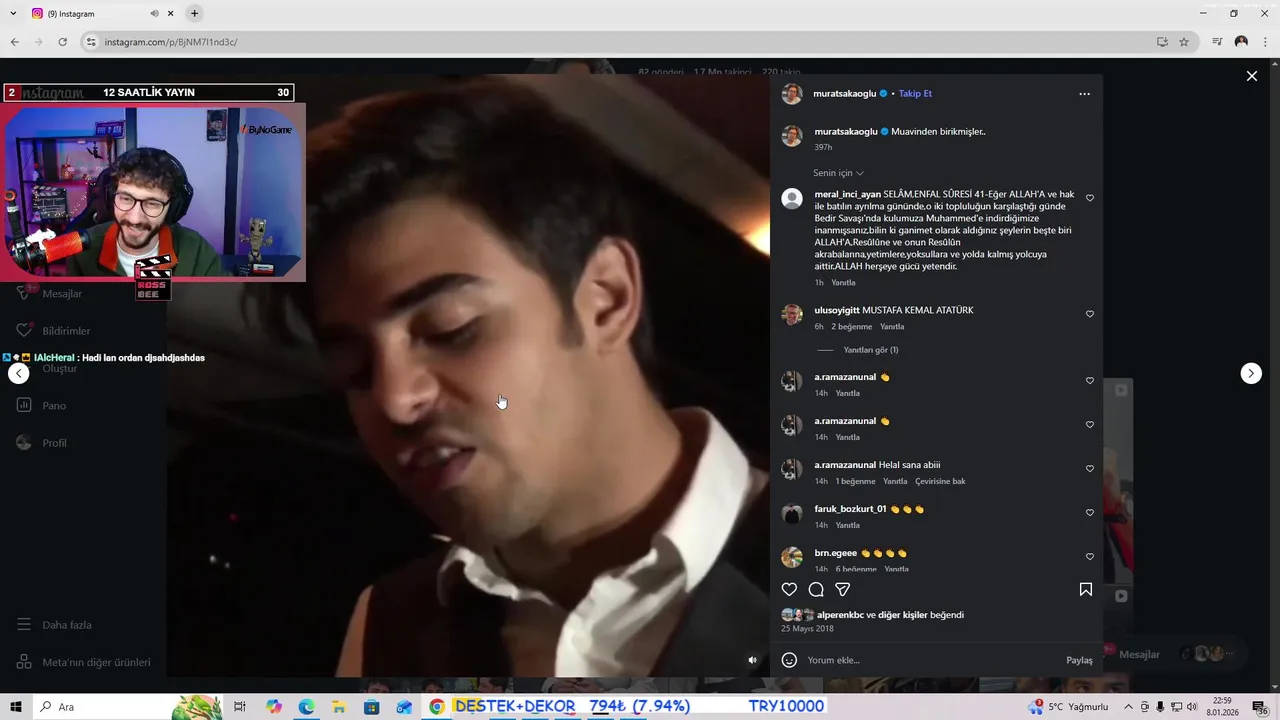Reload the page in Chrome
Viewport: 1280px width, 720px height.
pos(62,42)
